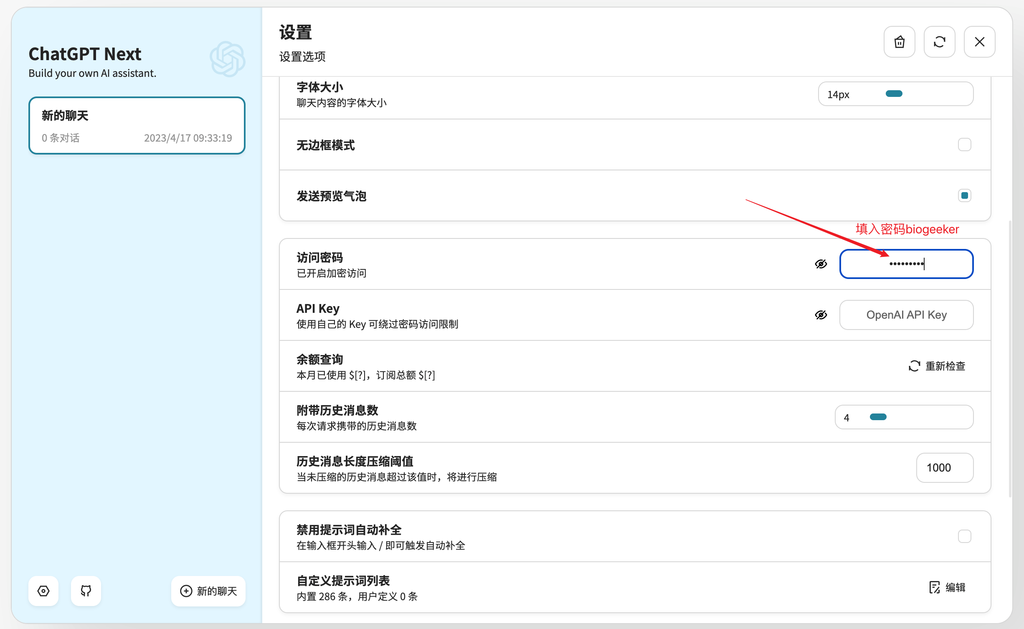
Task: Click the 余额查询 label text
Action: pos(319,359)
